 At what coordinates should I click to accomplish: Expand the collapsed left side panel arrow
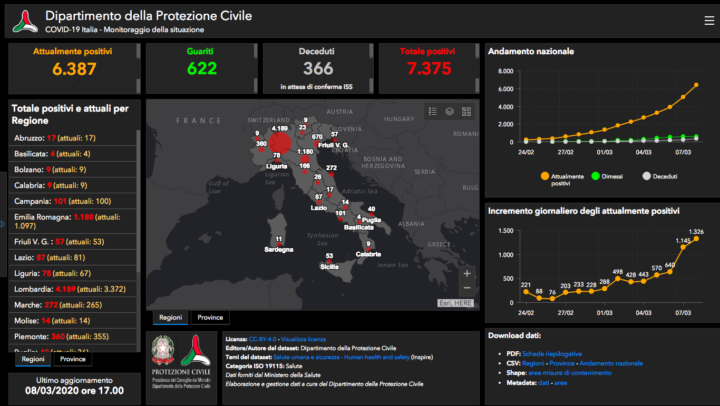[3, 224]
